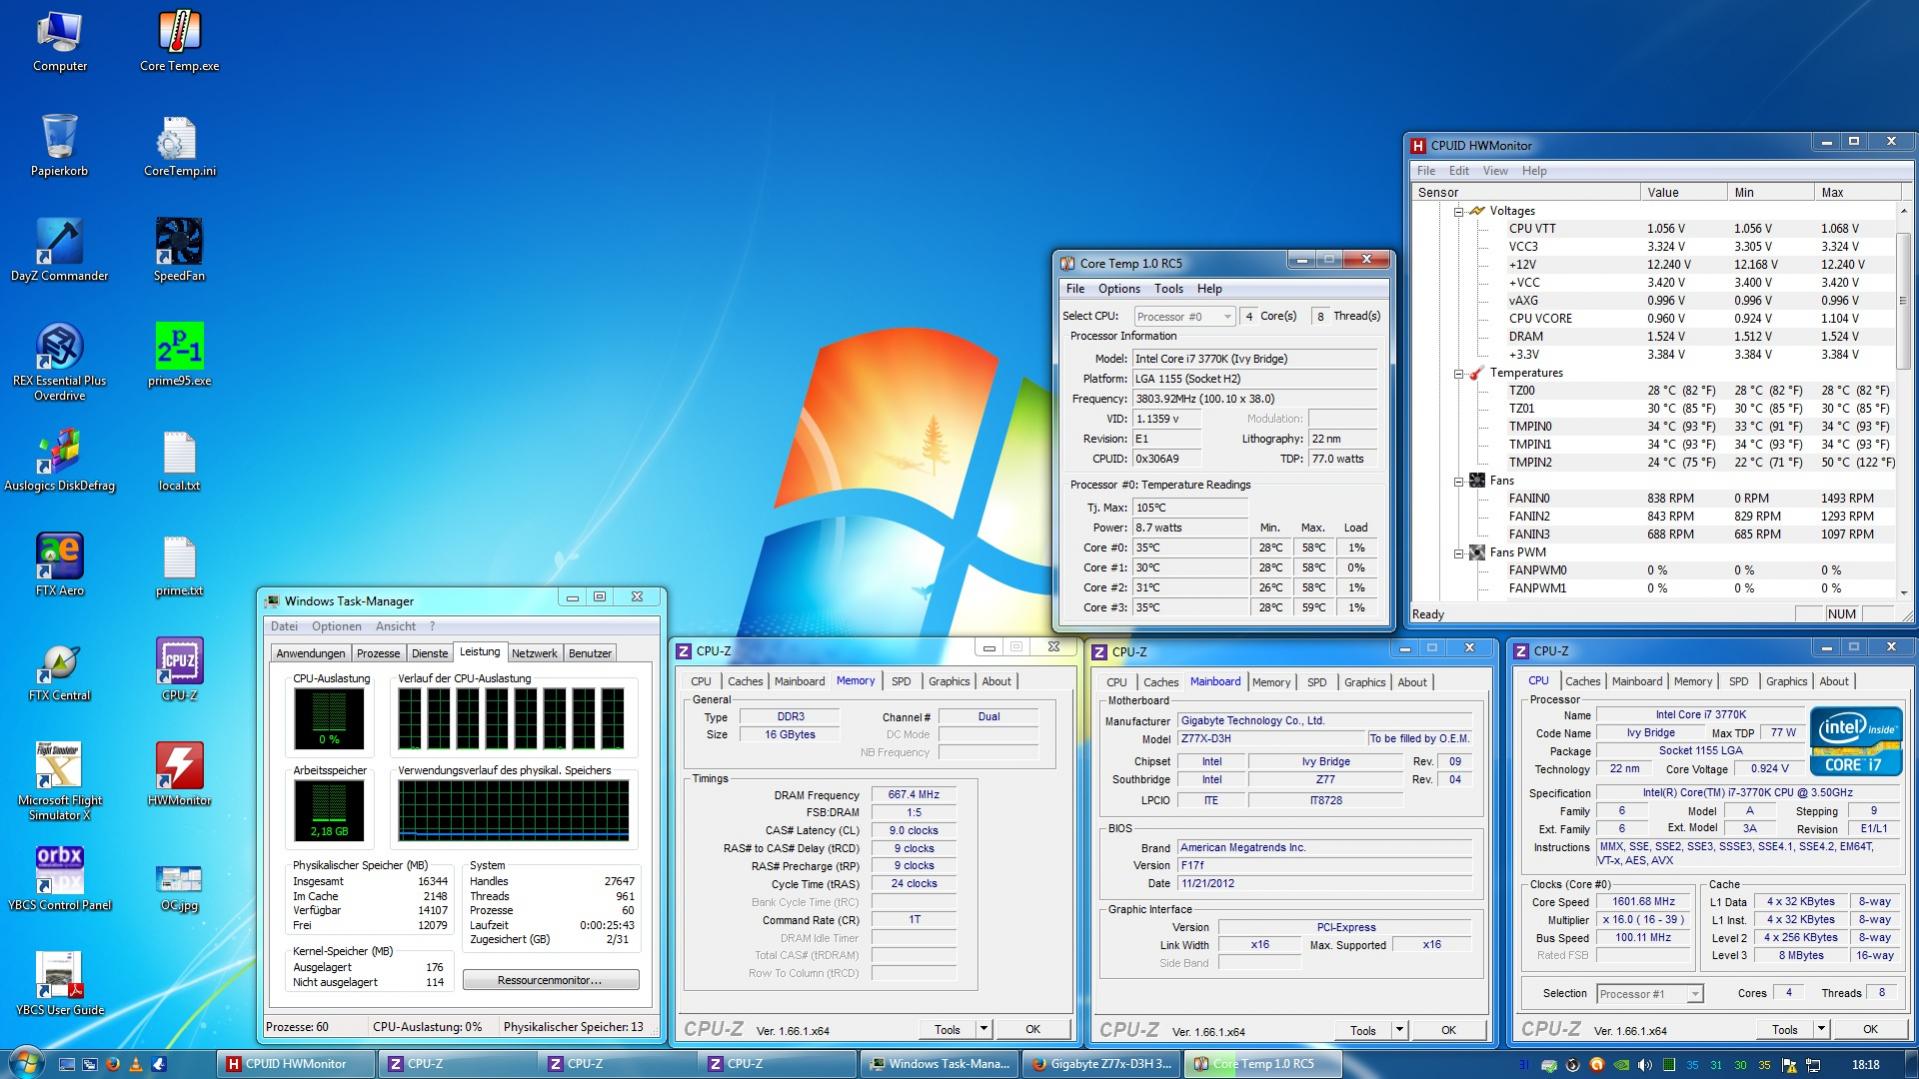1919x1079 pixels.
Task: Select the FTX Aero shortcut icon
Action: 60,566
